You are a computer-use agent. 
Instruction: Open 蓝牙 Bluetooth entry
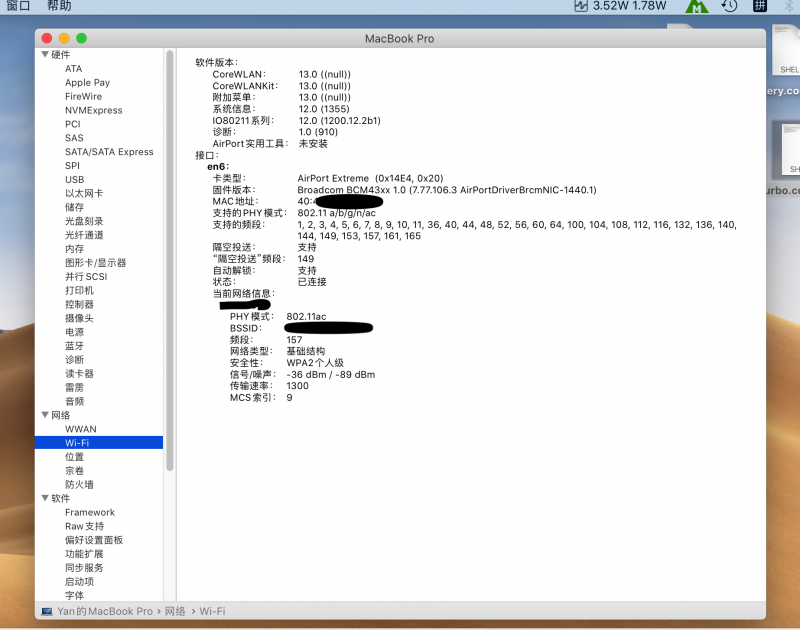74,346
